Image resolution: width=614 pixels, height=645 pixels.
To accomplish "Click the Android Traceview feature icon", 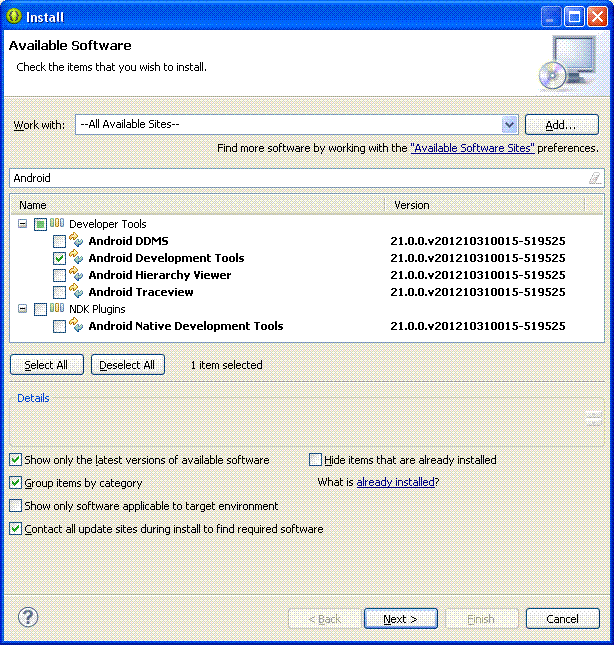I will (x=76, y=291).
